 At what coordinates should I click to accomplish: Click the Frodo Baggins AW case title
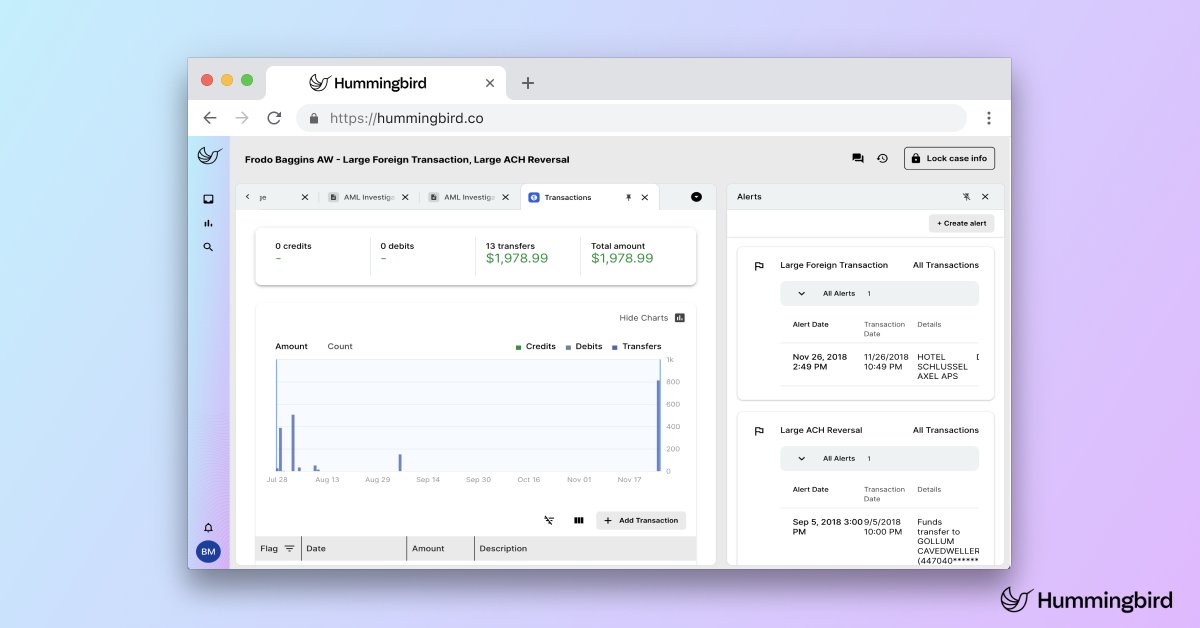click(x=407, y=159)
